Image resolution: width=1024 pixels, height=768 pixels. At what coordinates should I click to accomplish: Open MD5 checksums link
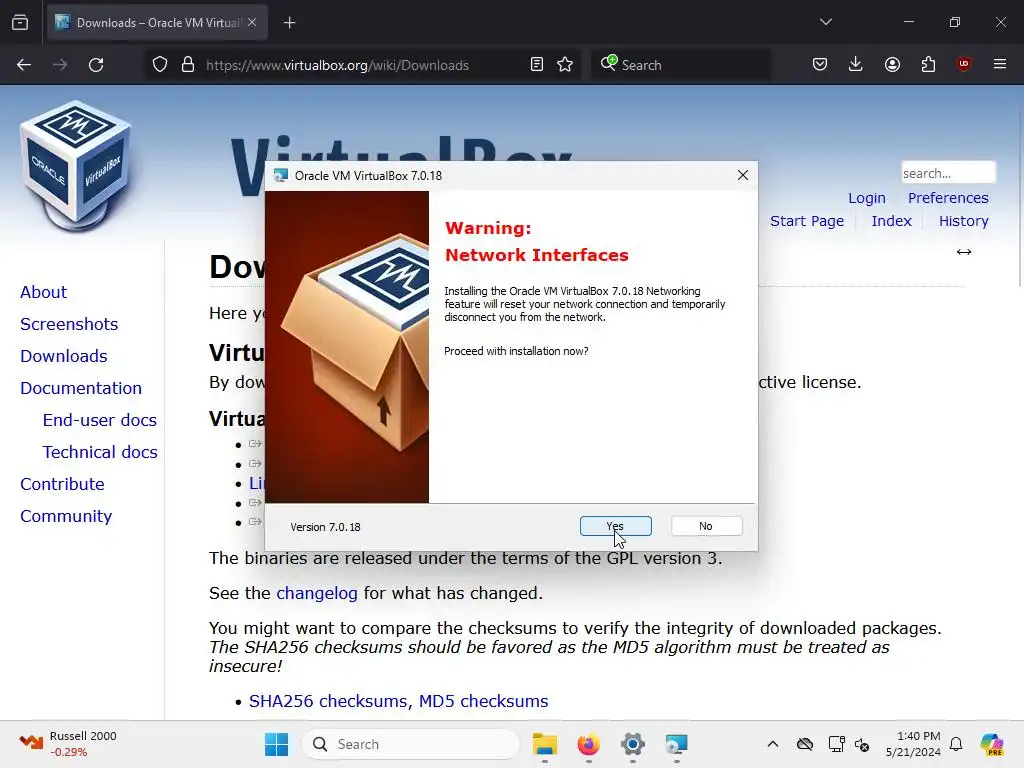pyautogui.click(x=483, y=701)
